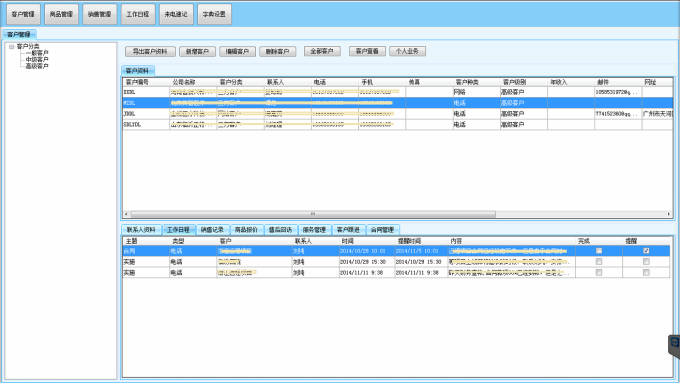680x384 pixels.
Task: Open the 字典设置 module
Action: pos(214,14)
